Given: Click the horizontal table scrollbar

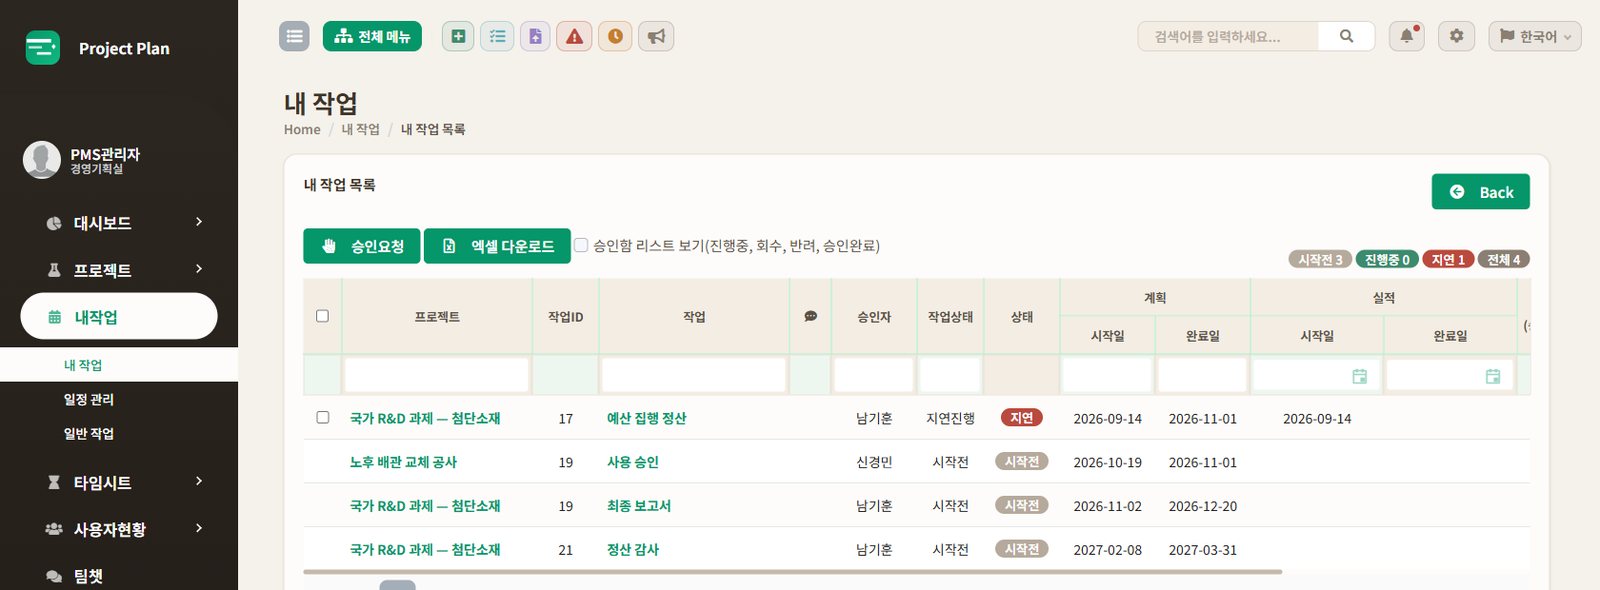Looking at the screenshot, I should pos(792,572).
